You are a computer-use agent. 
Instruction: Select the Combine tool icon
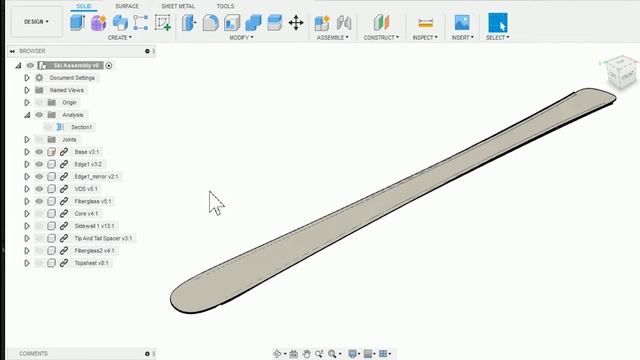pos(253,23)
